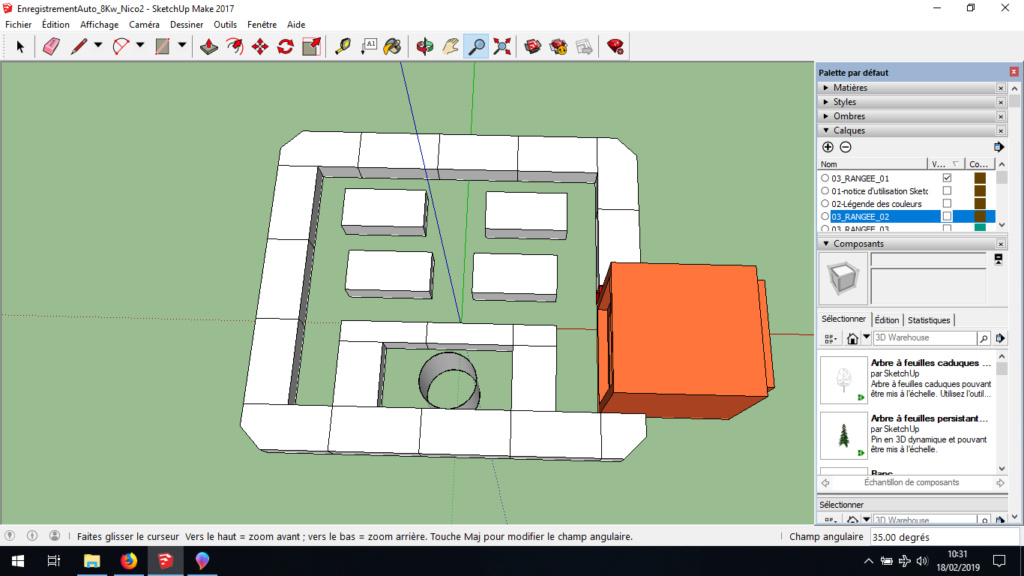
Task: Activate the Pan hand tool
Action: (451, 46)
